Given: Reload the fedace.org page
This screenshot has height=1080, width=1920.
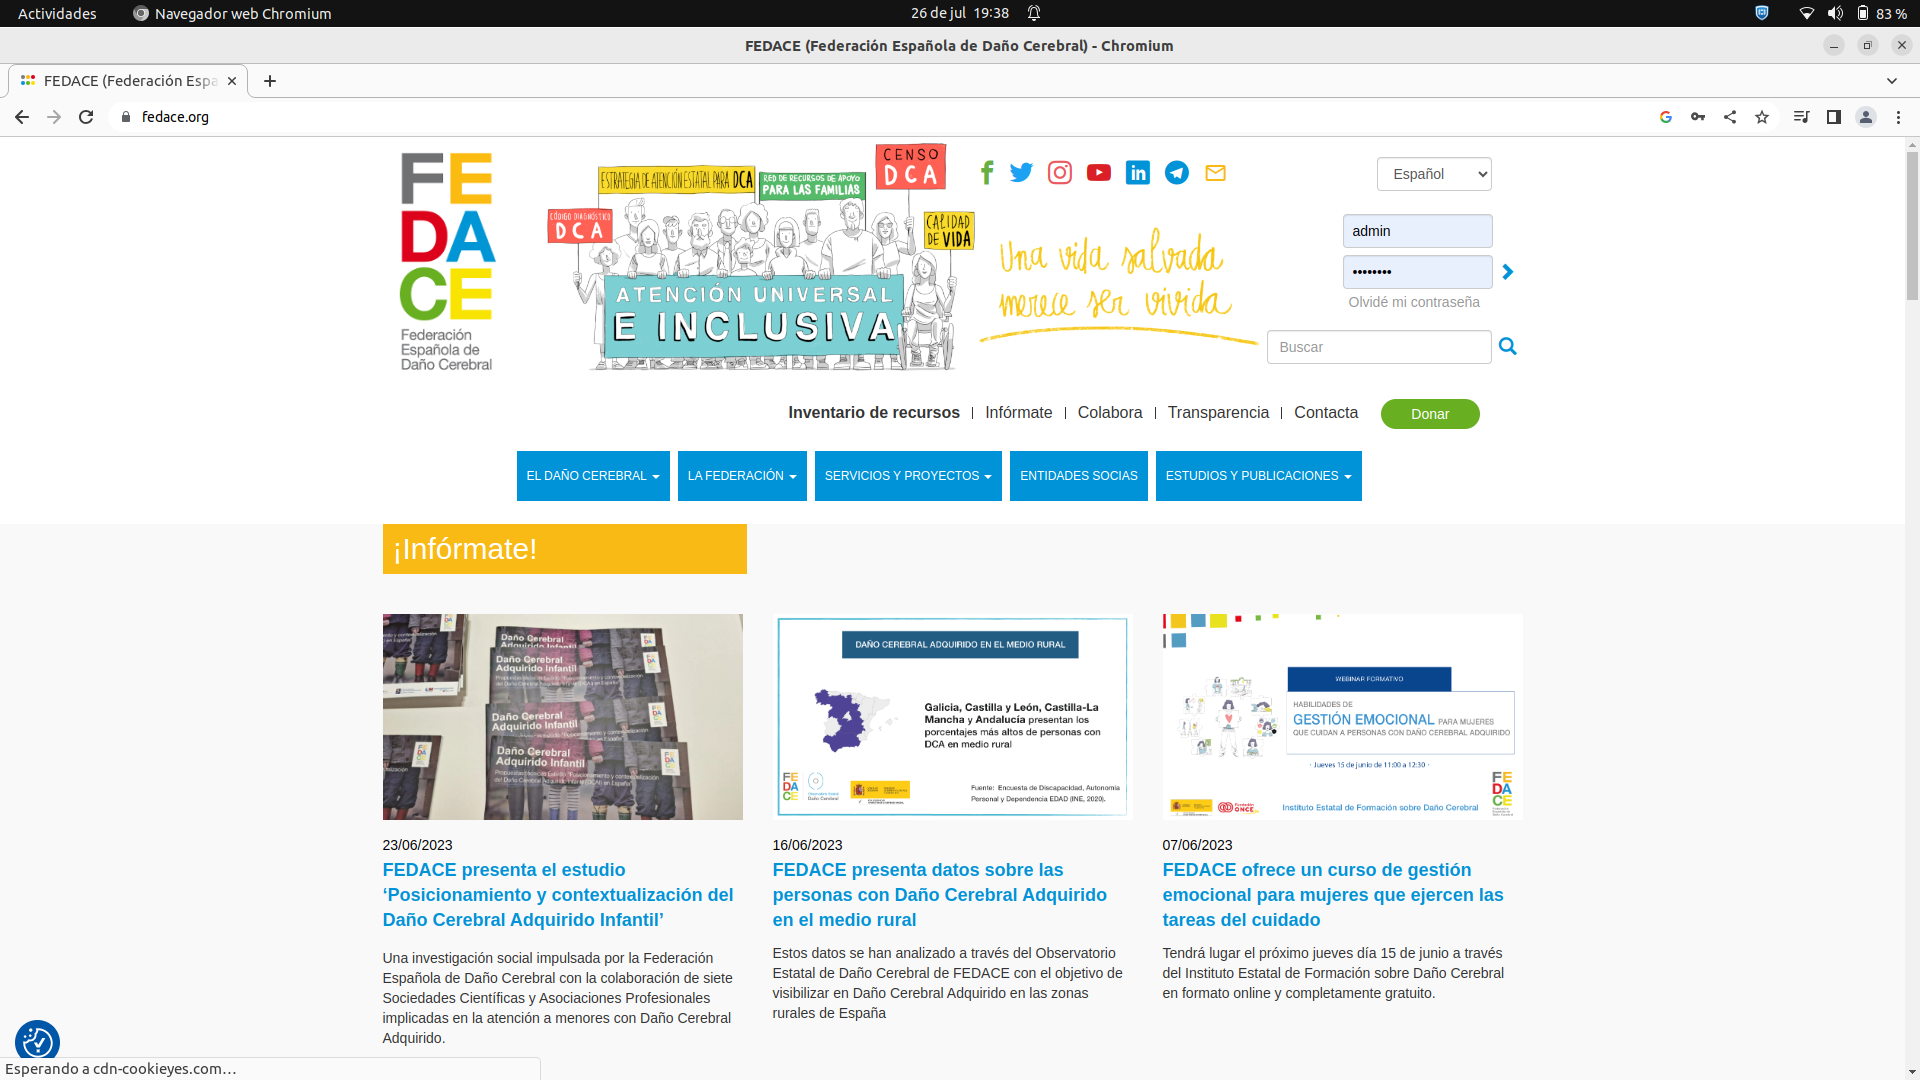Looking at the screenshot, I should (x=86, y=117).
